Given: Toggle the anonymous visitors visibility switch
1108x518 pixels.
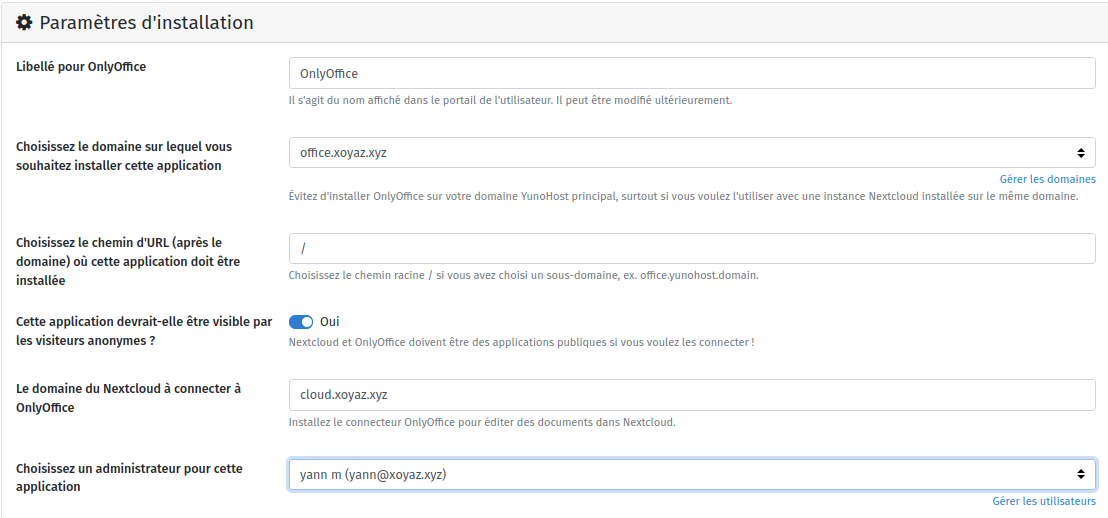Looking at the screenshot, I should click(301, 322).
